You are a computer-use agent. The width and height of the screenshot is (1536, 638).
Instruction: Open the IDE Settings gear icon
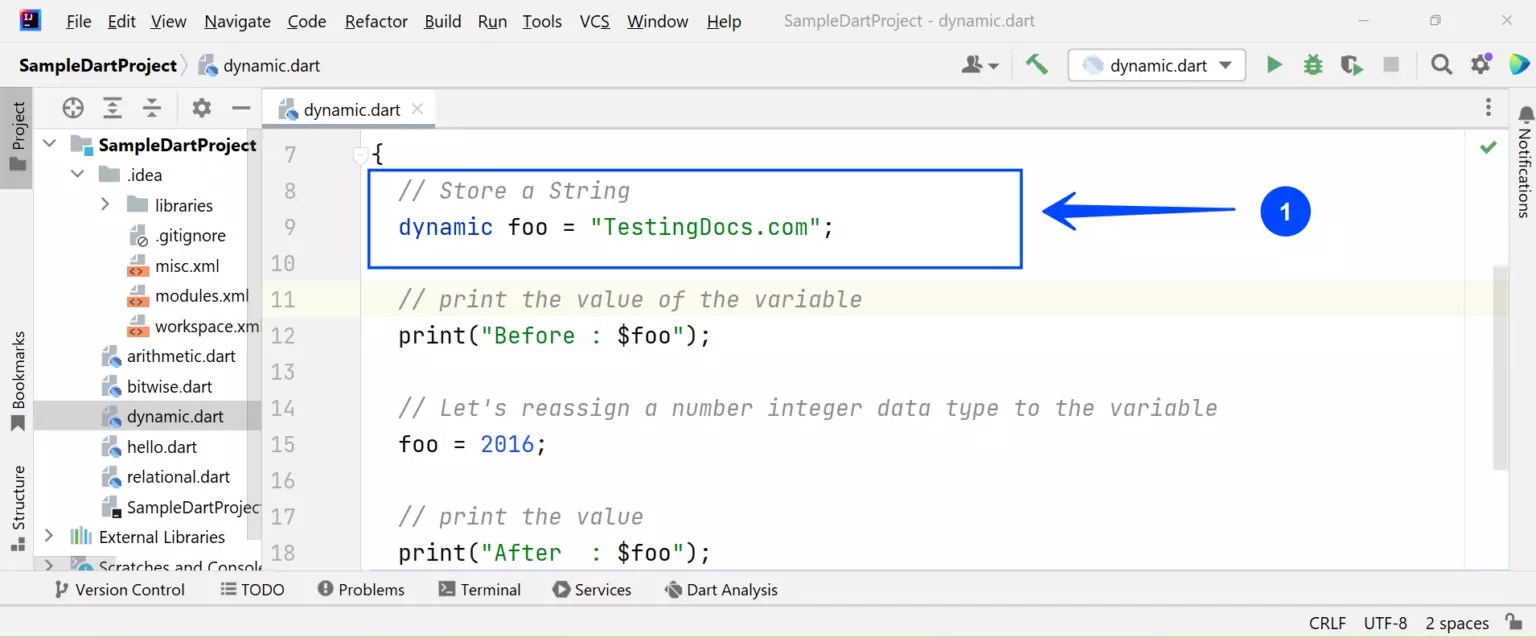pyautogui.click(x=1480, y=63)
